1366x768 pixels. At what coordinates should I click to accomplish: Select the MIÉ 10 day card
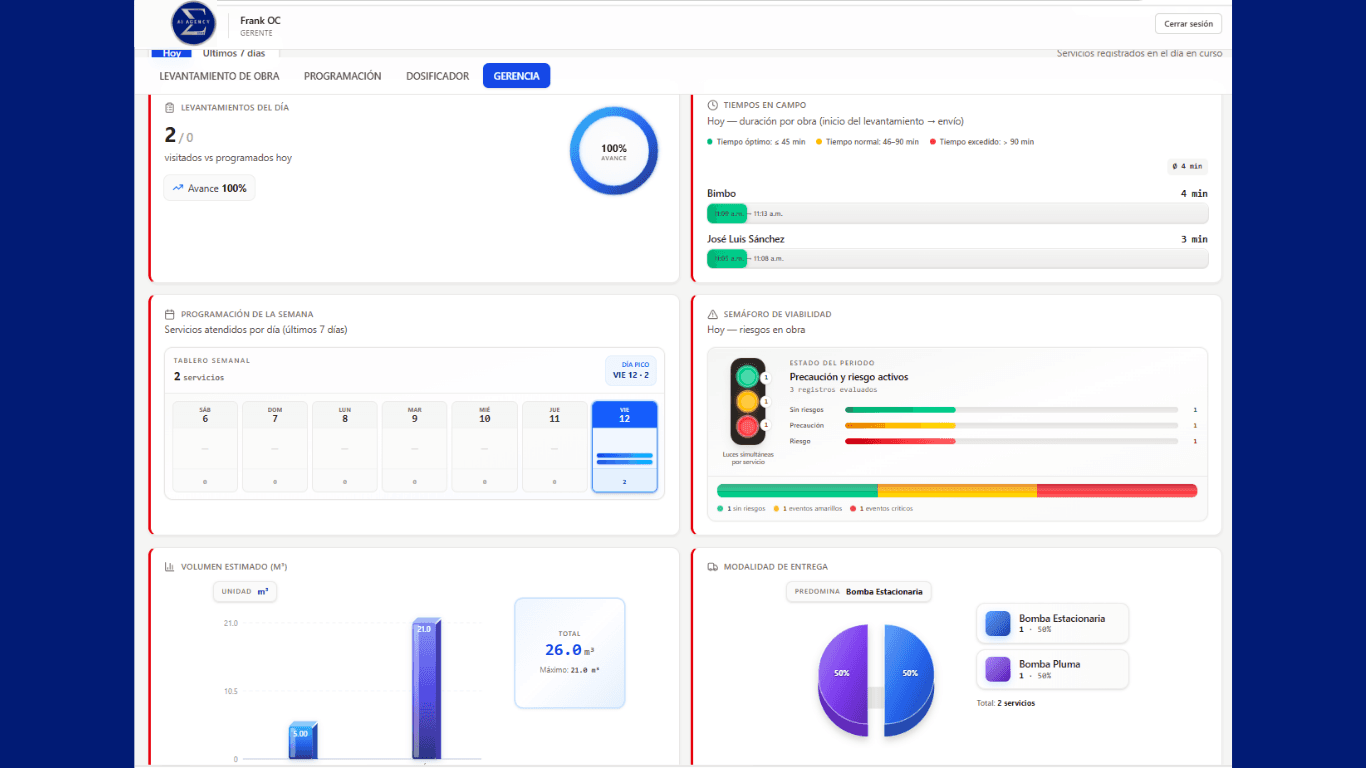[x=485, y=447]
